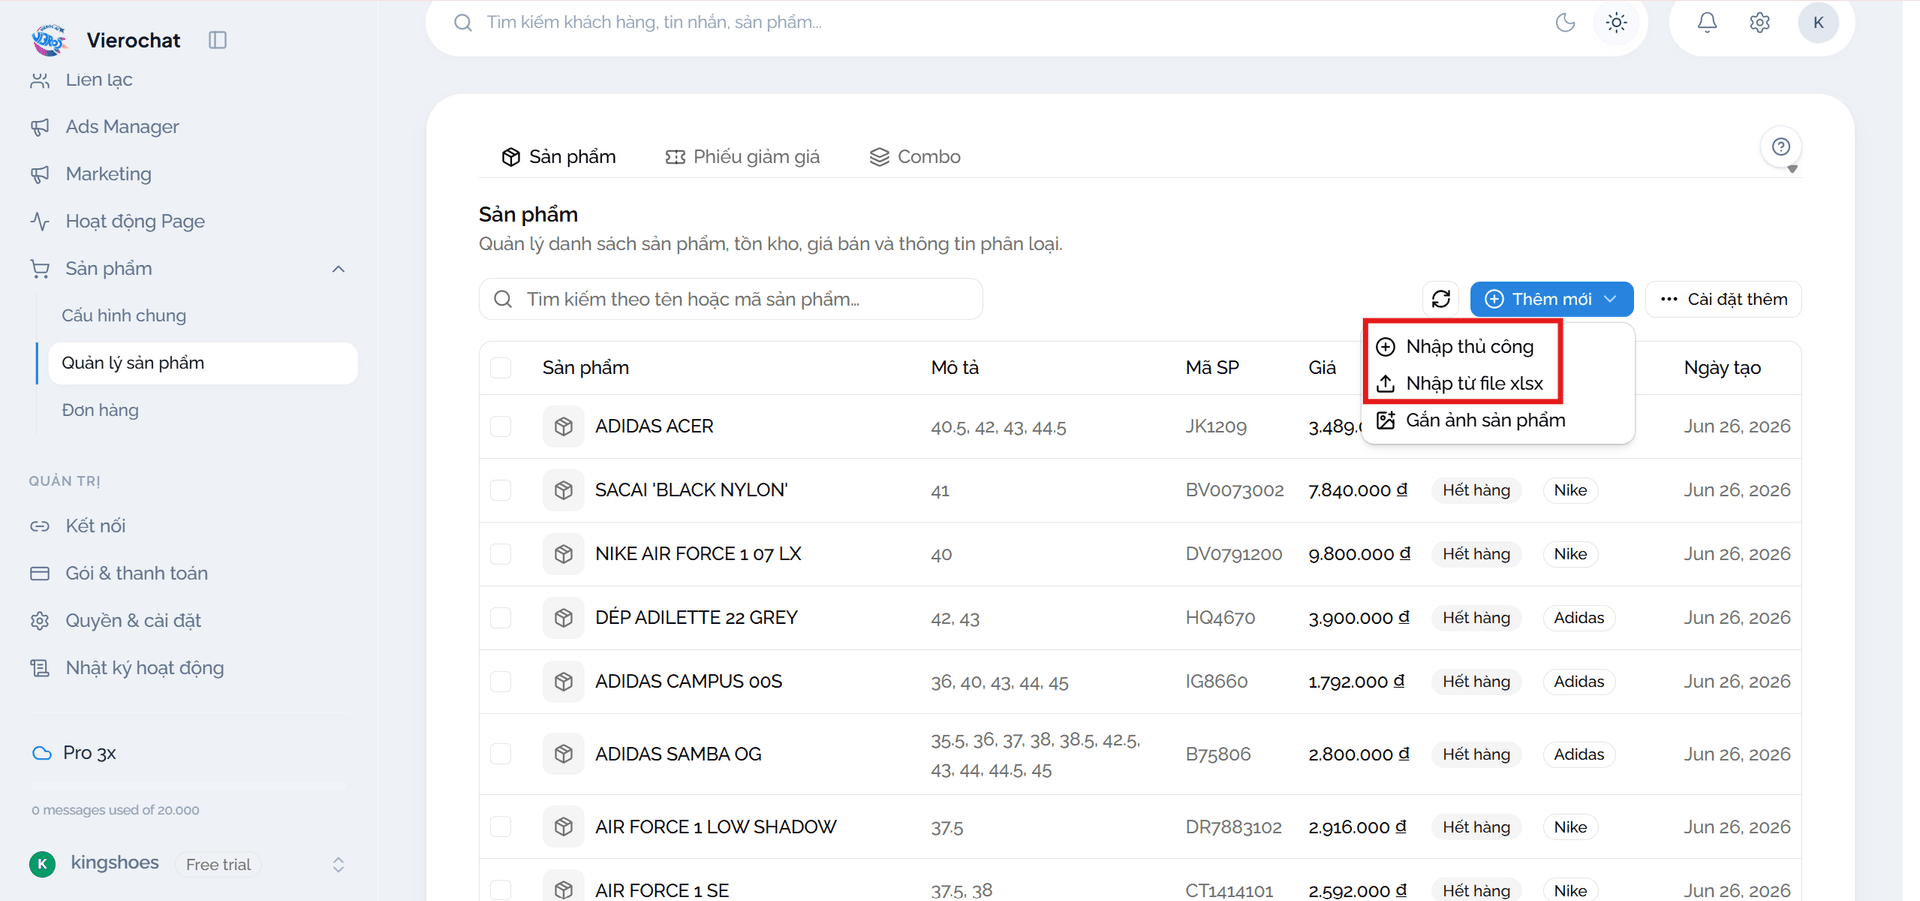Open Kết nối connections page
1920x901 pixels.
click(95, 526)
